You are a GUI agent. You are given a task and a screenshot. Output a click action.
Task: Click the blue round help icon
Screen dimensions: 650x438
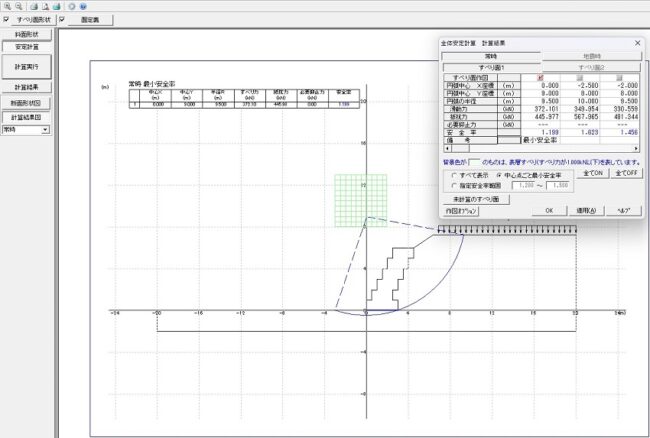83,6
